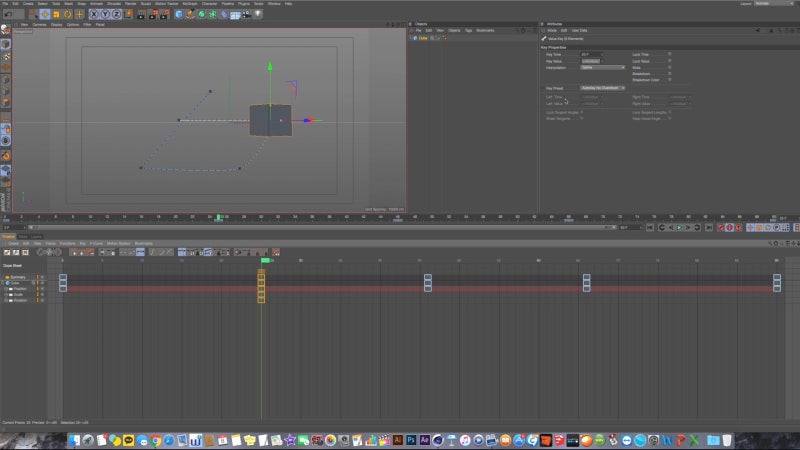This screenshot has height=450, width=800.
Task: Enable the Mute checkbox
Action: tap(669, 67)
